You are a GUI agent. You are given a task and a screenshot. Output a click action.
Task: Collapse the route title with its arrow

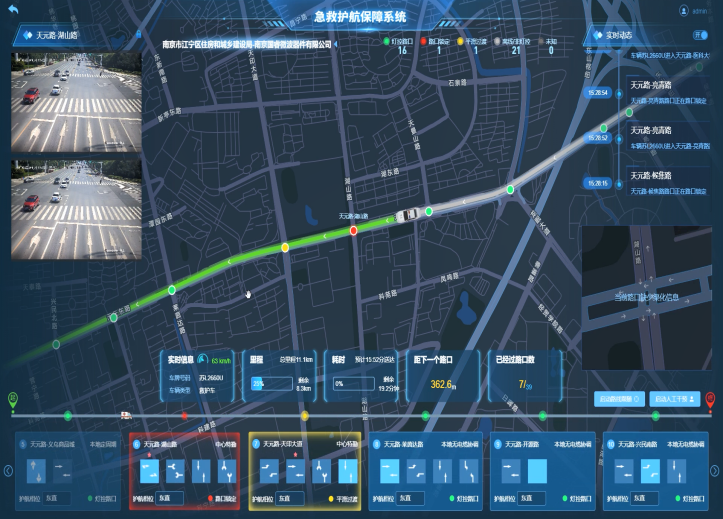(335, 44)
